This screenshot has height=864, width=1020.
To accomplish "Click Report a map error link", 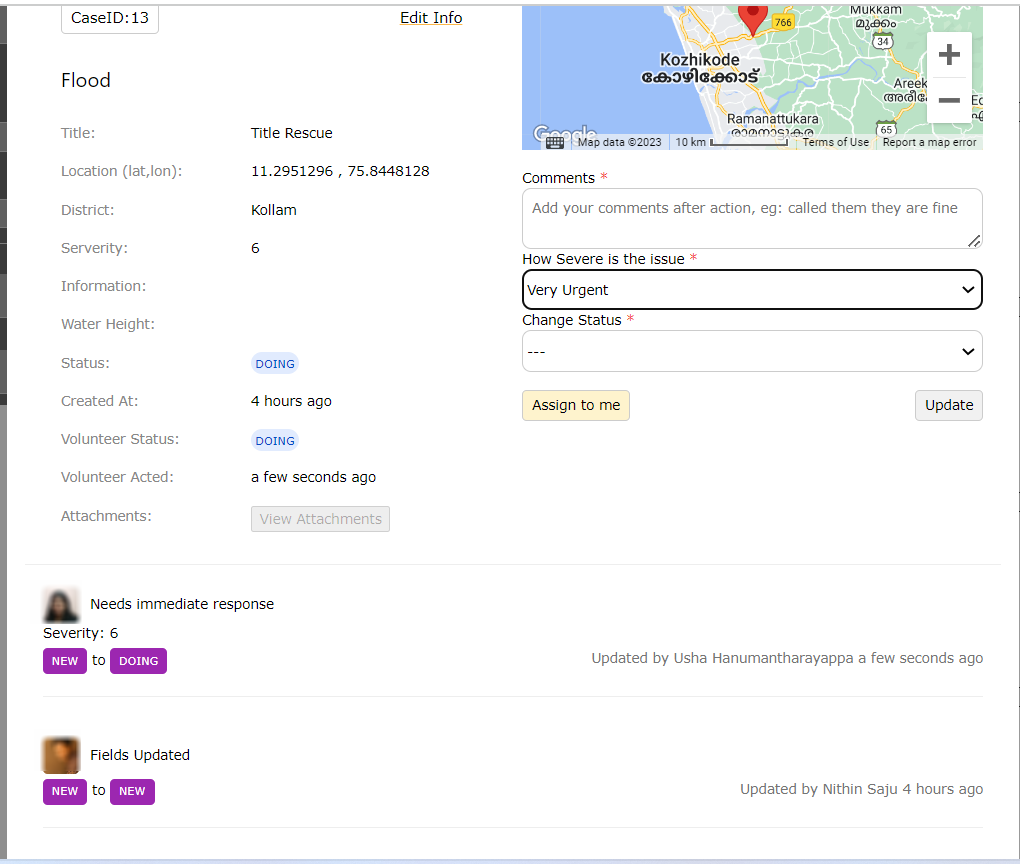I will point(929,142).
